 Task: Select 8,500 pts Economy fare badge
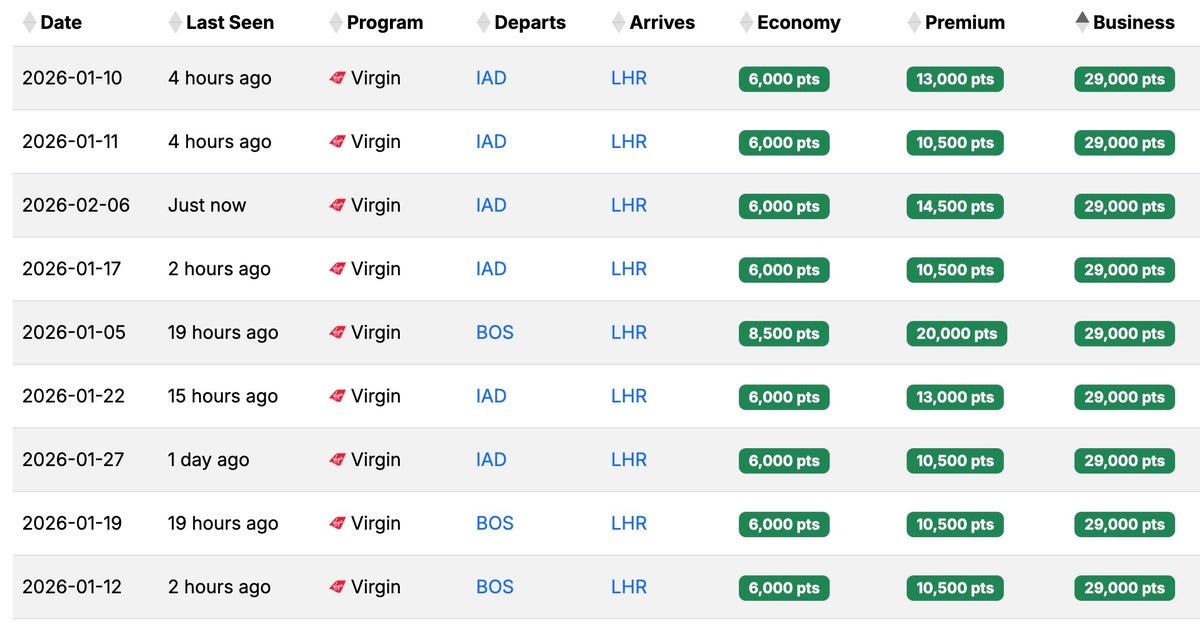[x=784, y=333]
